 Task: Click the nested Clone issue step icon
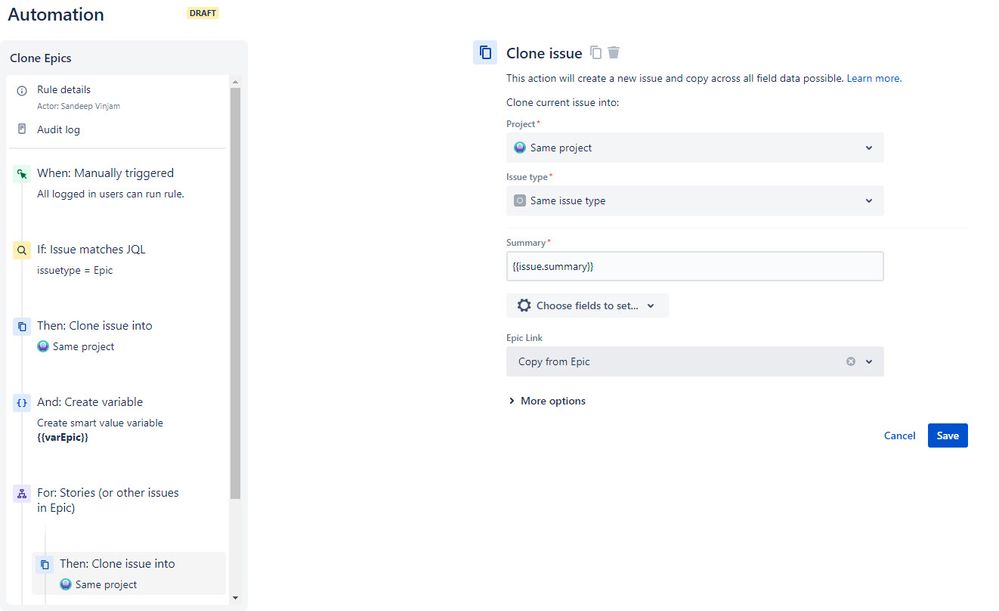(45, 564)
